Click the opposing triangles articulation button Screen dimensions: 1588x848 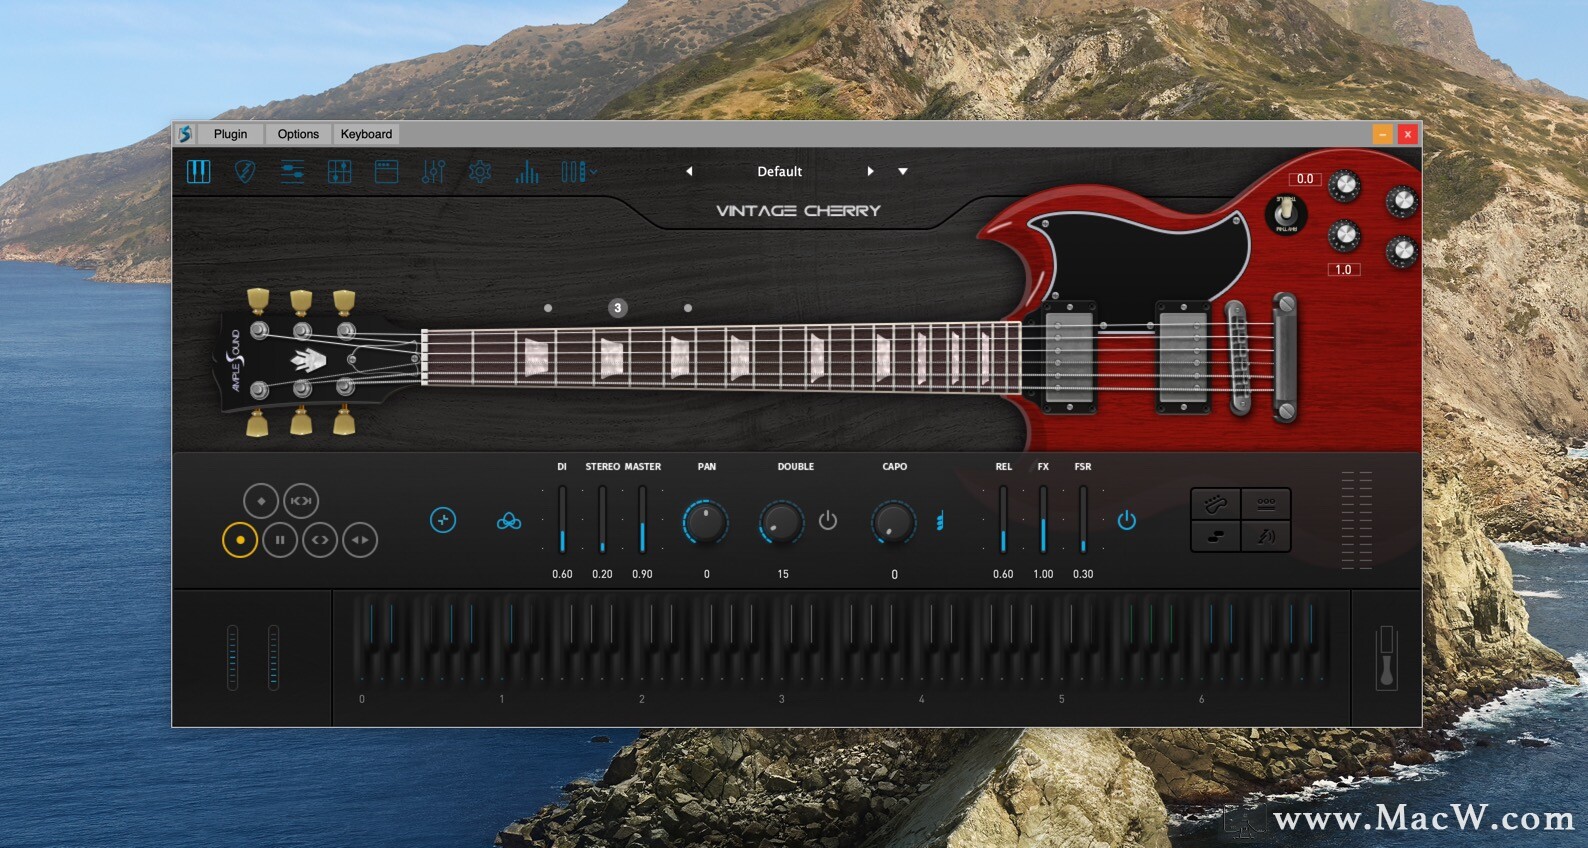coord(360,540)
